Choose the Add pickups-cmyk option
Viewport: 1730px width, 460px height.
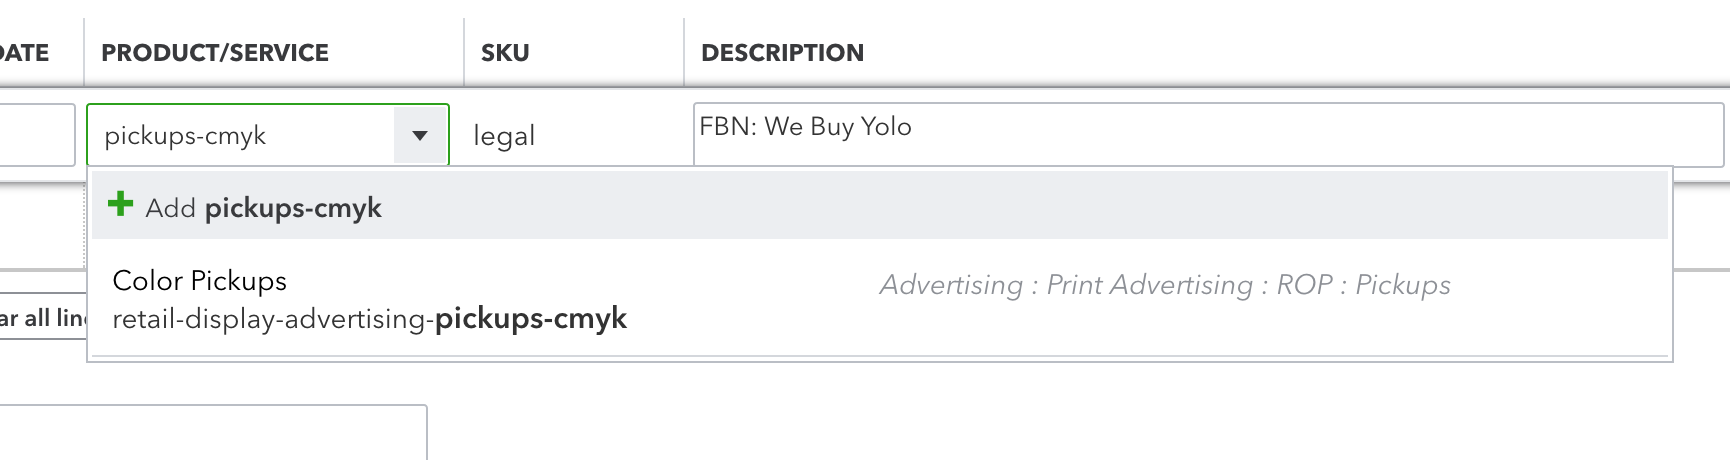click(264, 208)
